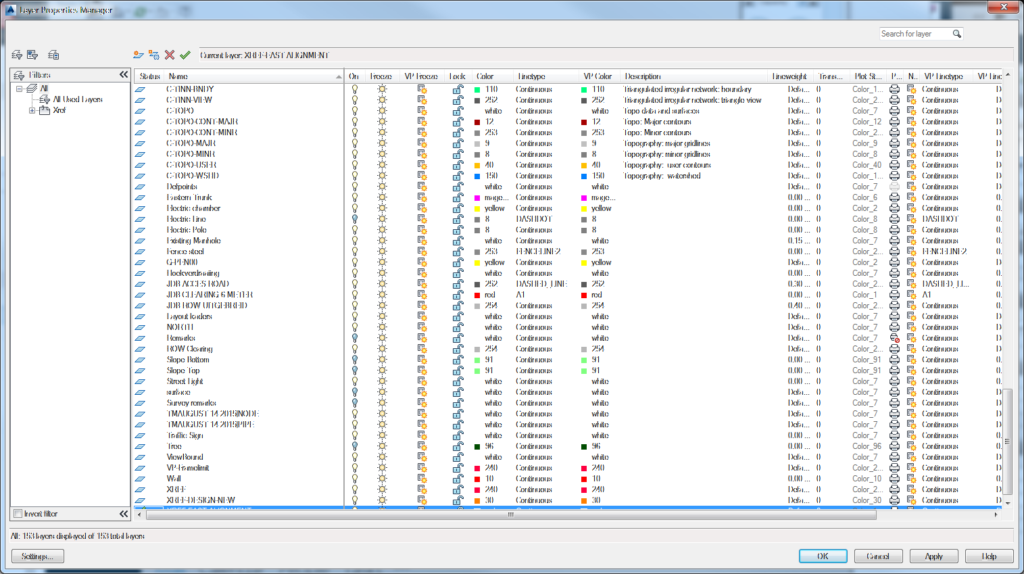Collapse the Filters panel using double chevron
Screen dimensions: 1024x574
click(x=123, y=75)
